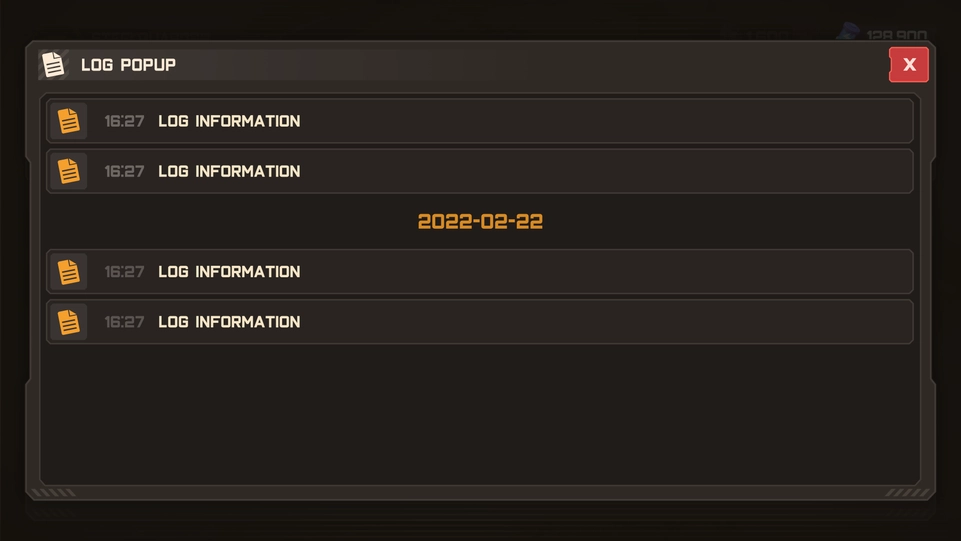Click the 16:27 timestamp just below the date header

point(124,271)
